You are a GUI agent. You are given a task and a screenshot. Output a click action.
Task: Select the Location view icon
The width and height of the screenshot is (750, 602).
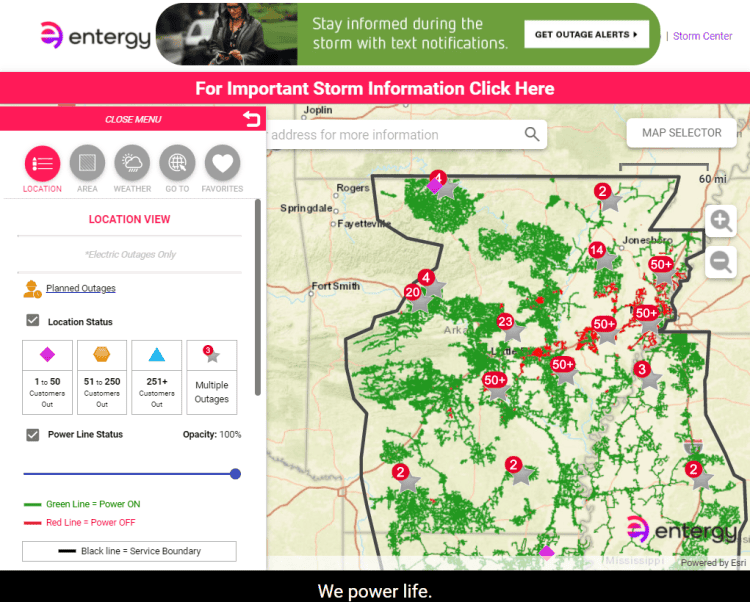point(42,162)
